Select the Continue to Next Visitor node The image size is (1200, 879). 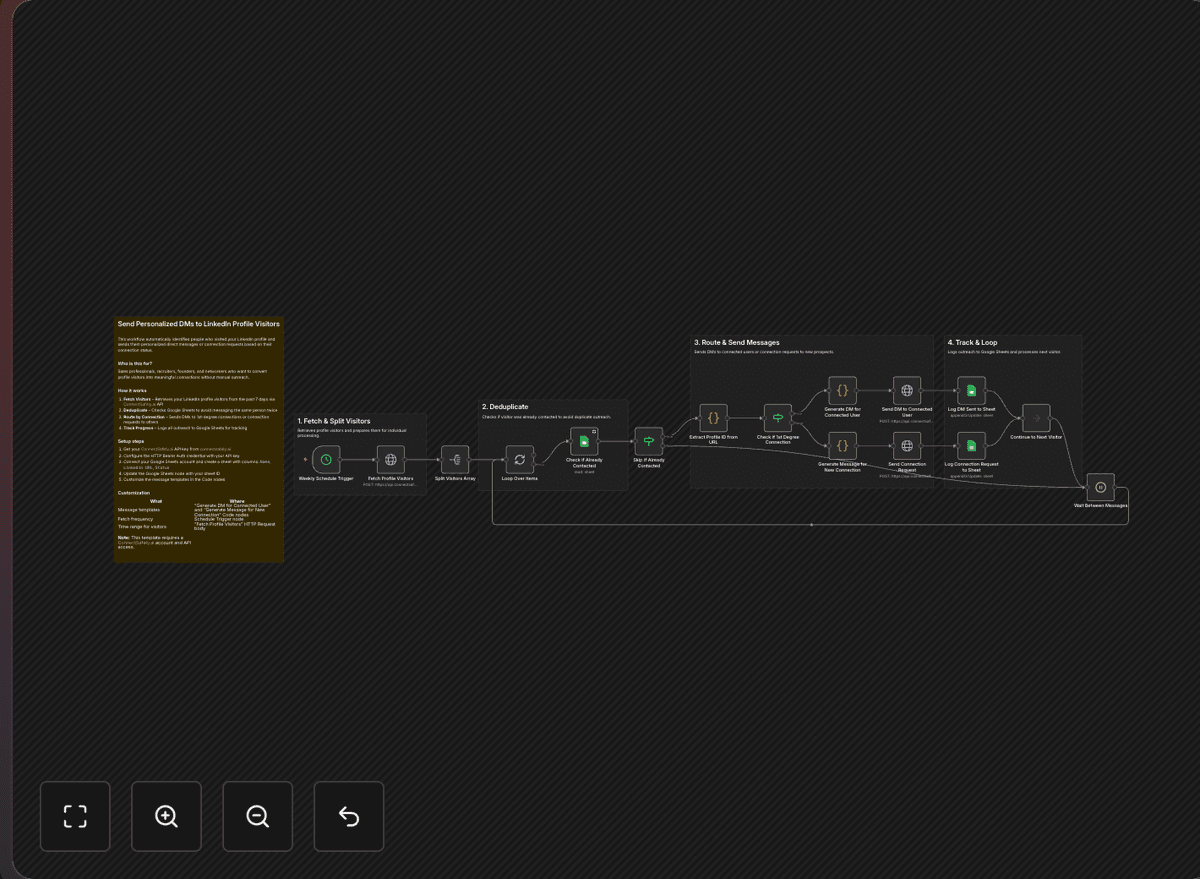[1036, 419]
